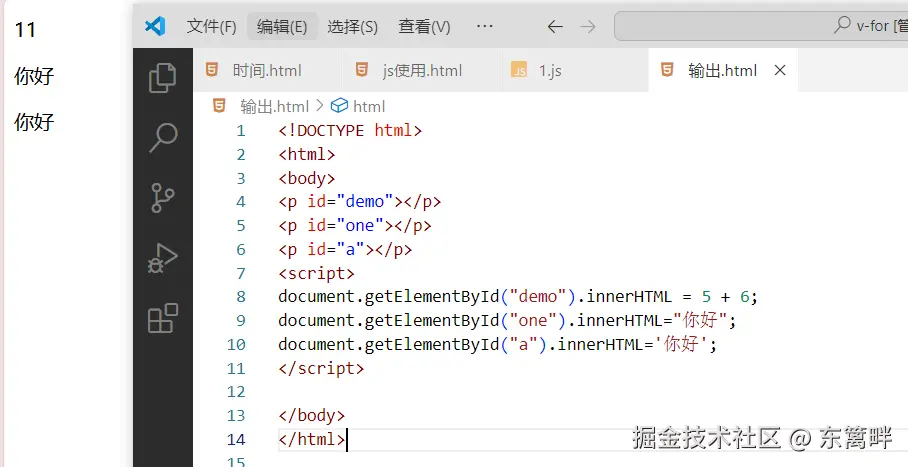Click the 5 + 6 expression on line 8
Image resolution: width=908 pixels, height=467 pixels.
[726, 297]
